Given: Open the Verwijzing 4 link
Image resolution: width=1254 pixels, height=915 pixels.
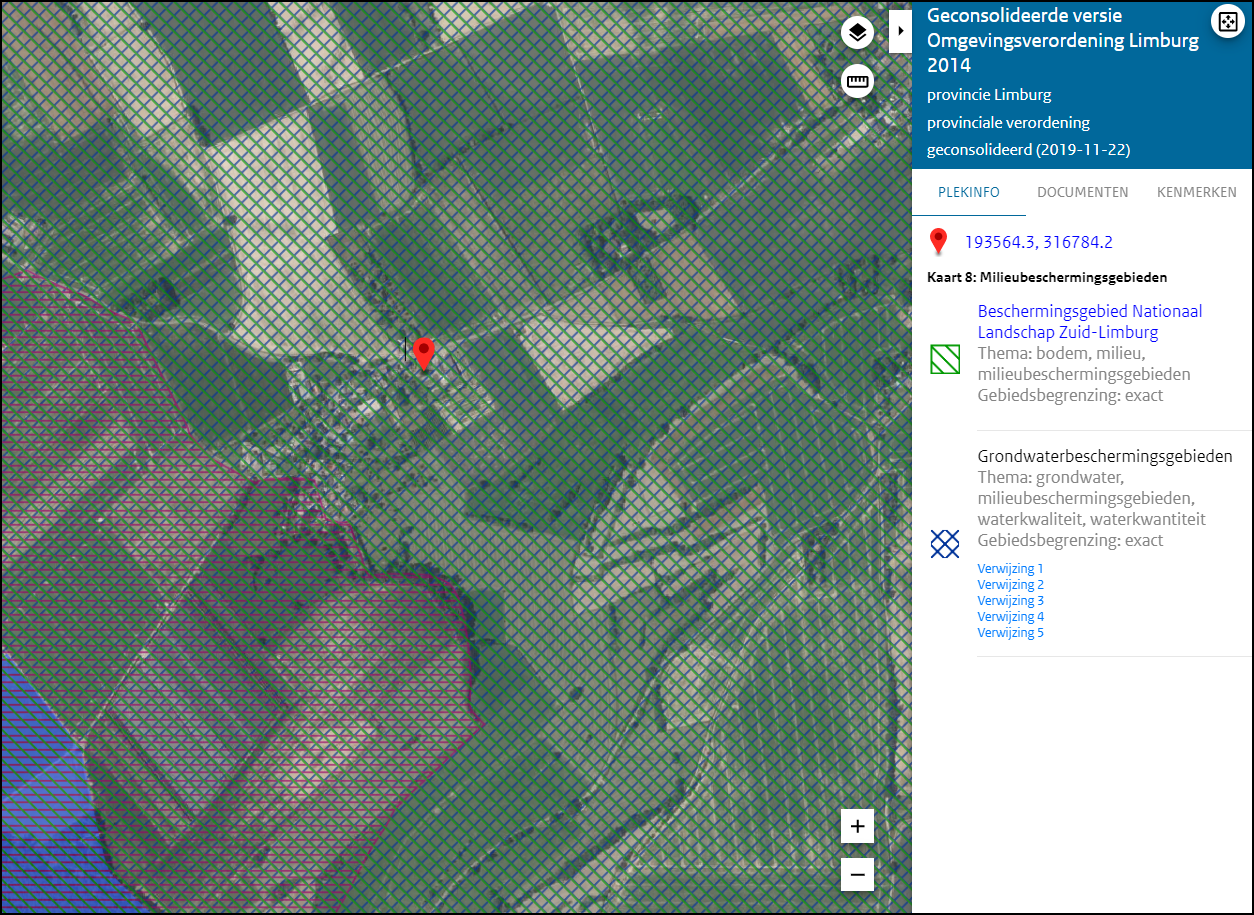Looking at the screenshot, I should point(1011,617).
